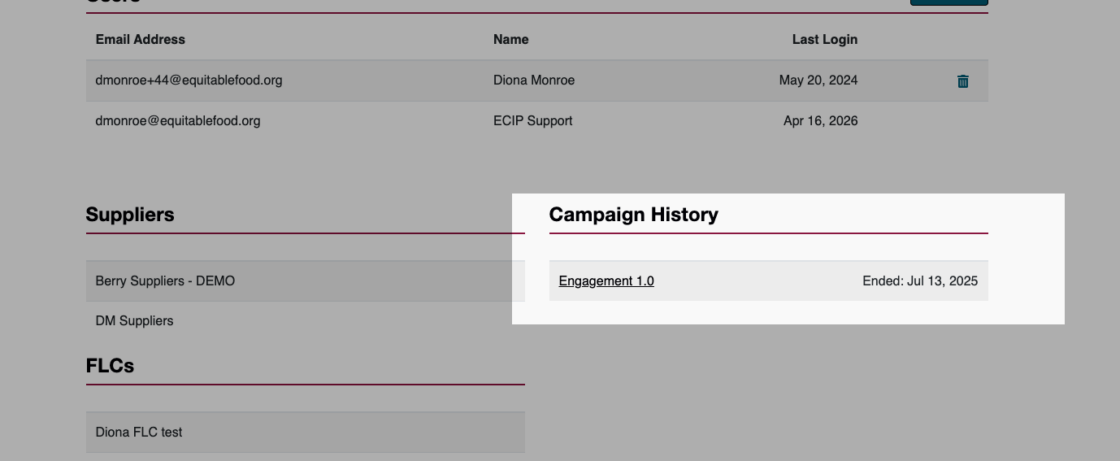
Task: Open the Engagement 1.0 campaign link
Action: [606, 281]
